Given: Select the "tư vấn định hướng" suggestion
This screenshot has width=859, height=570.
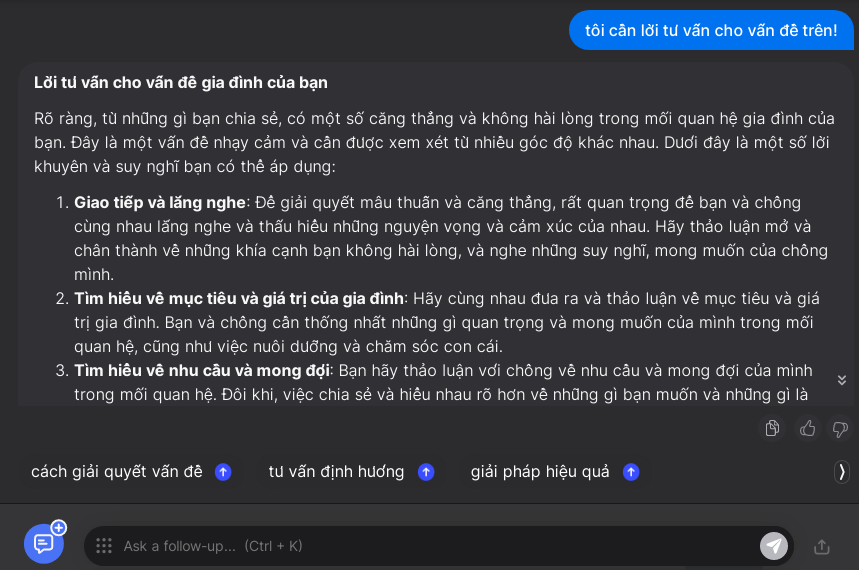Looking at the screenshot, I should point(336,472).
